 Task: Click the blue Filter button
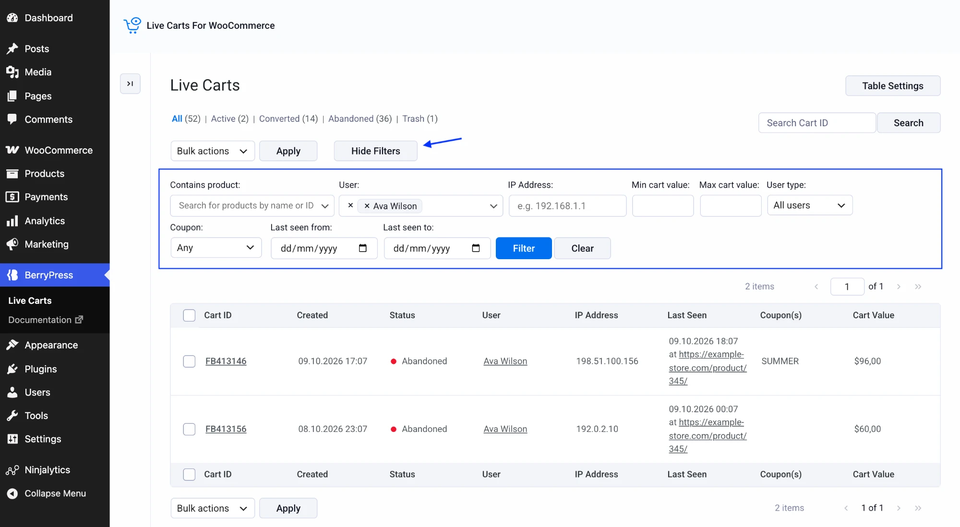click(x=523, y=248)
